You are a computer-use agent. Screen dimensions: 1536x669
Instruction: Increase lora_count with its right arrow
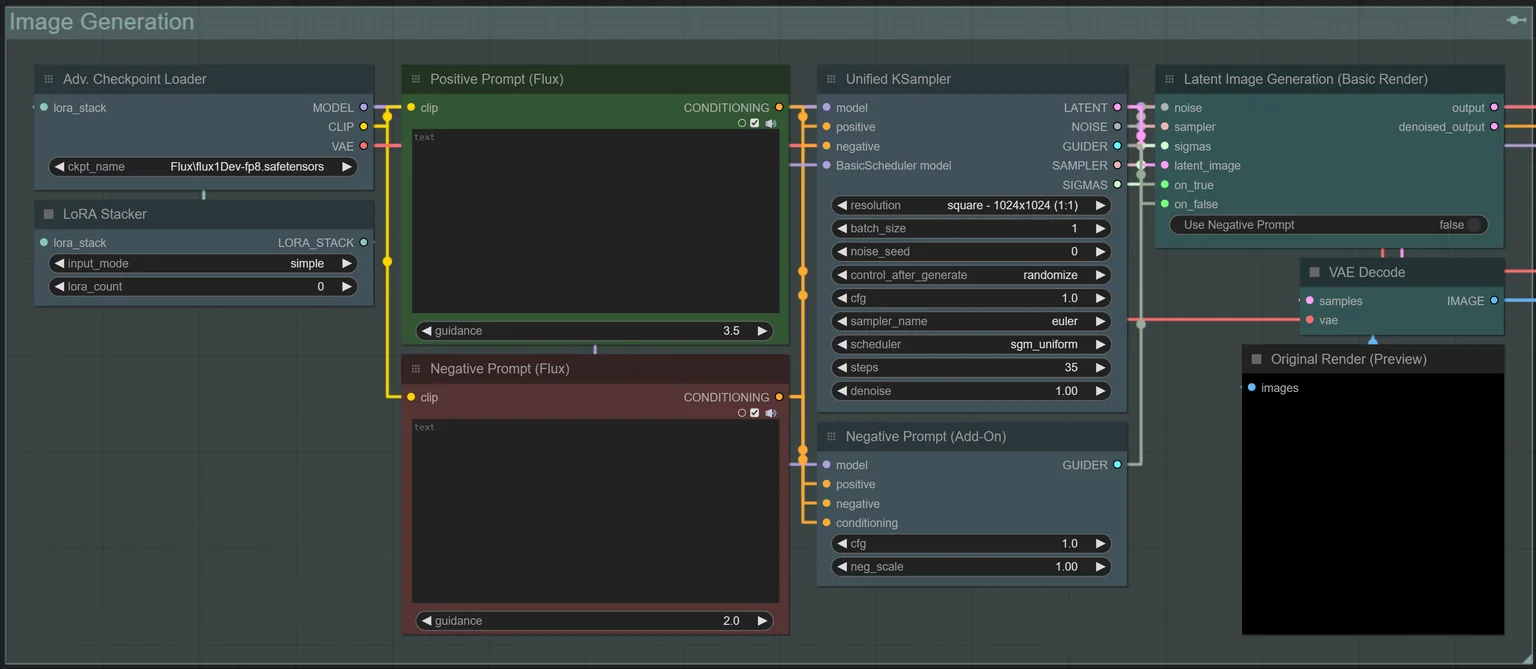pyautogui.click(x=347, y=286)
